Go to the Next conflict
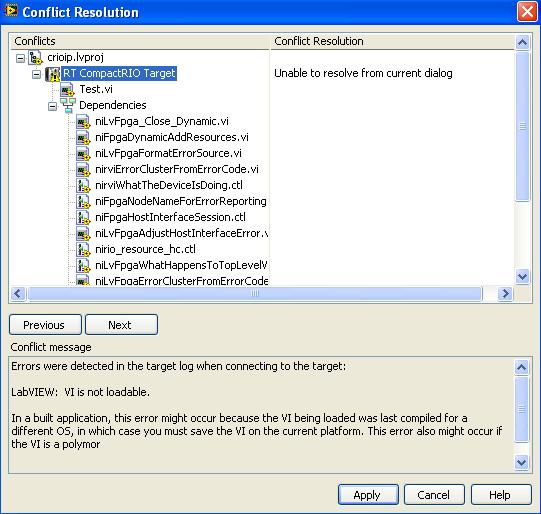Screen dimensions: 541x514 pos(121,325)
